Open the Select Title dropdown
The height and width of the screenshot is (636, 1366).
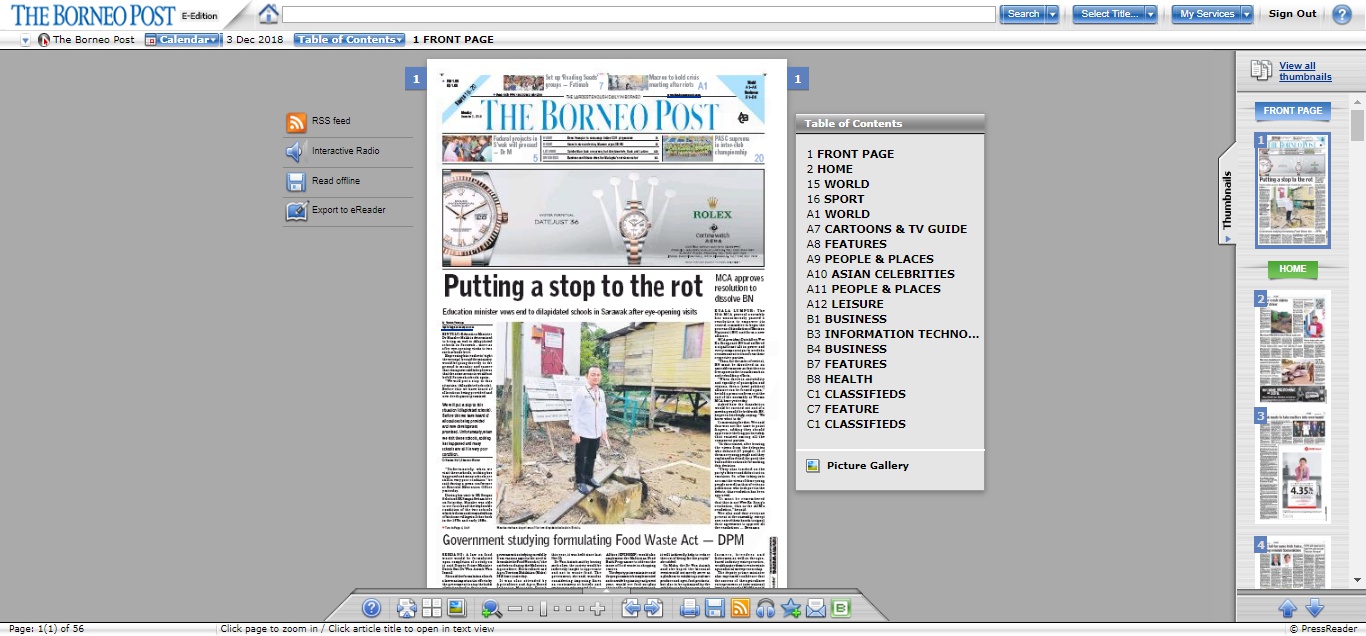[x=1112, y=14]
